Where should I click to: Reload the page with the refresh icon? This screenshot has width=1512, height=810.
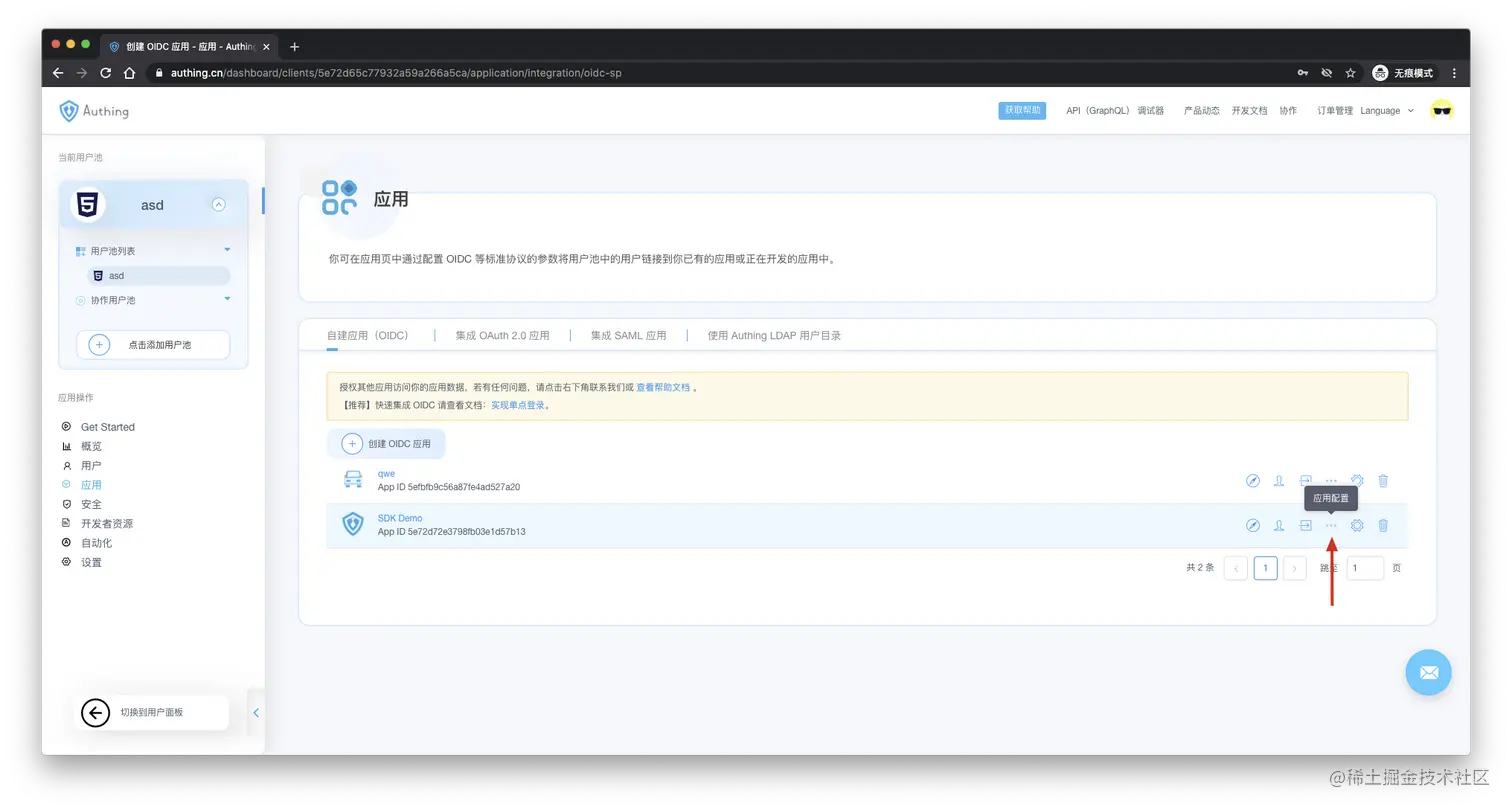coord(105,73)
